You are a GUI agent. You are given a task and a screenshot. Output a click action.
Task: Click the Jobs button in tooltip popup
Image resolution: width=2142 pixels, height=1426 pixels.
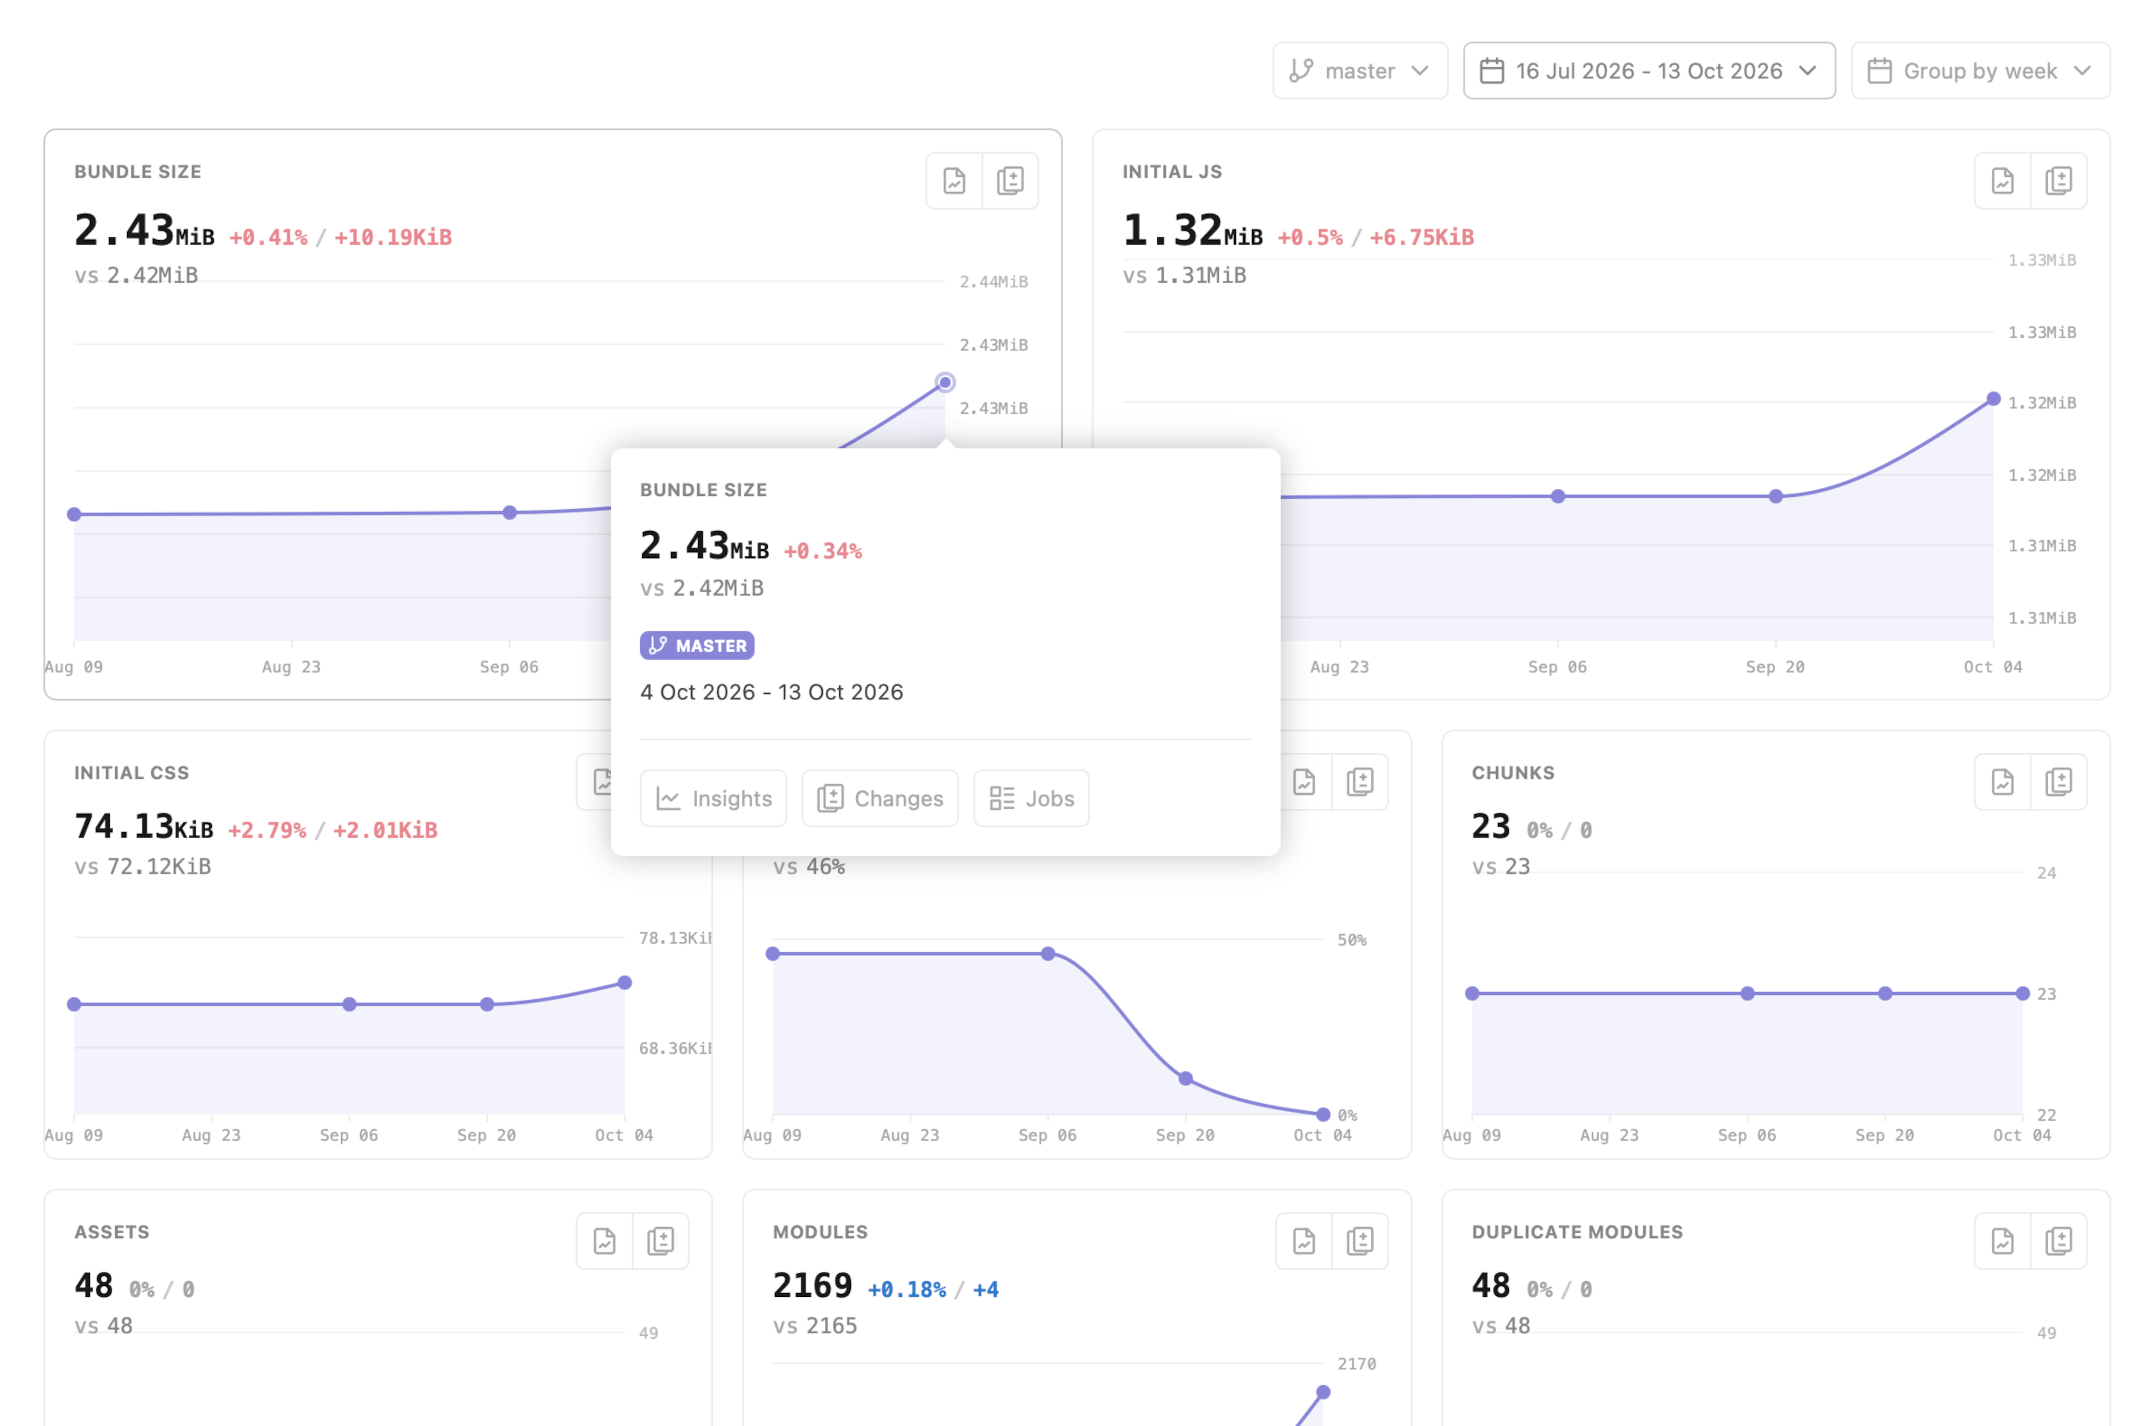click(1031, 798)
